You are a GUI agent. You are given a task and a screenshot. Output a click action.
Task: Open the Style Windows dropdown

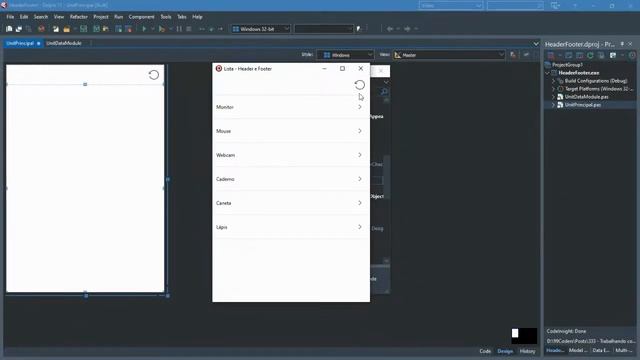coord(370,55)
